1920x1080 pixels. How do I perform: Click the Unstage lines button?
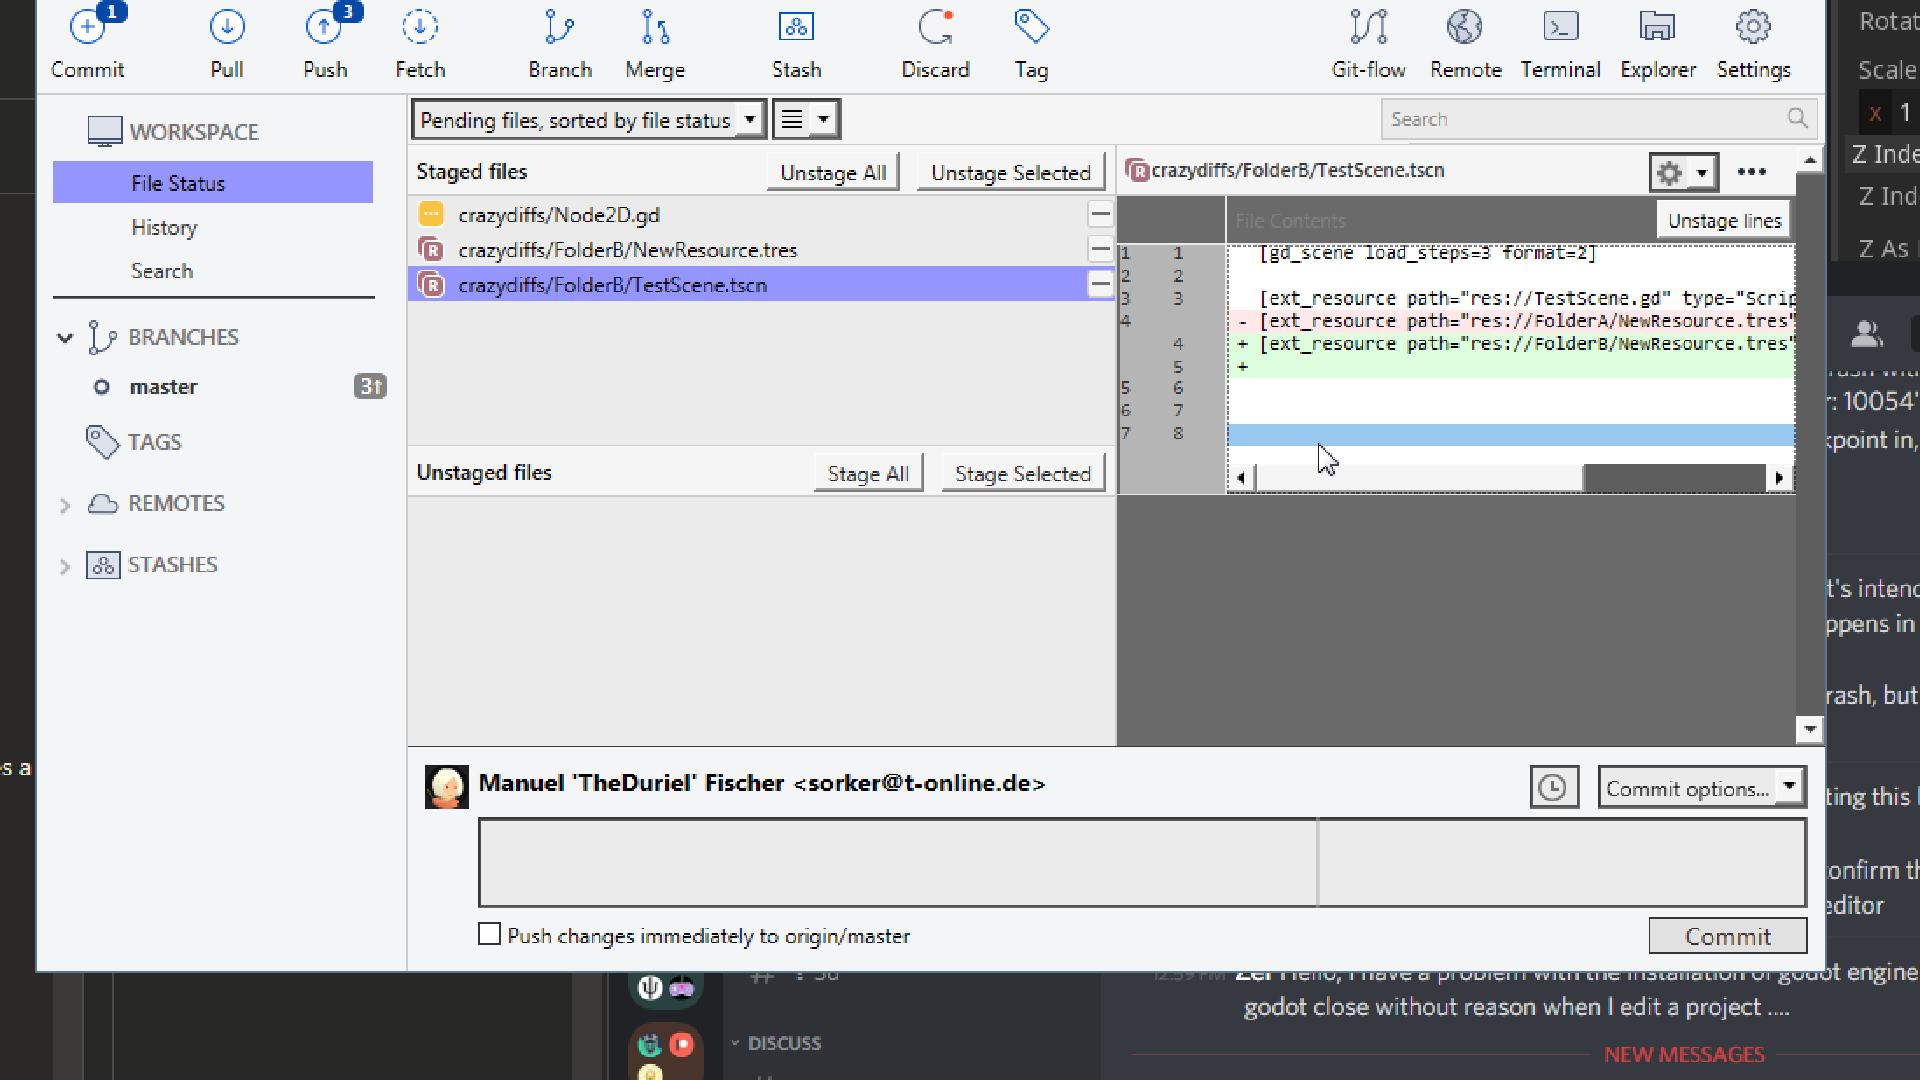click(1723, 218)
